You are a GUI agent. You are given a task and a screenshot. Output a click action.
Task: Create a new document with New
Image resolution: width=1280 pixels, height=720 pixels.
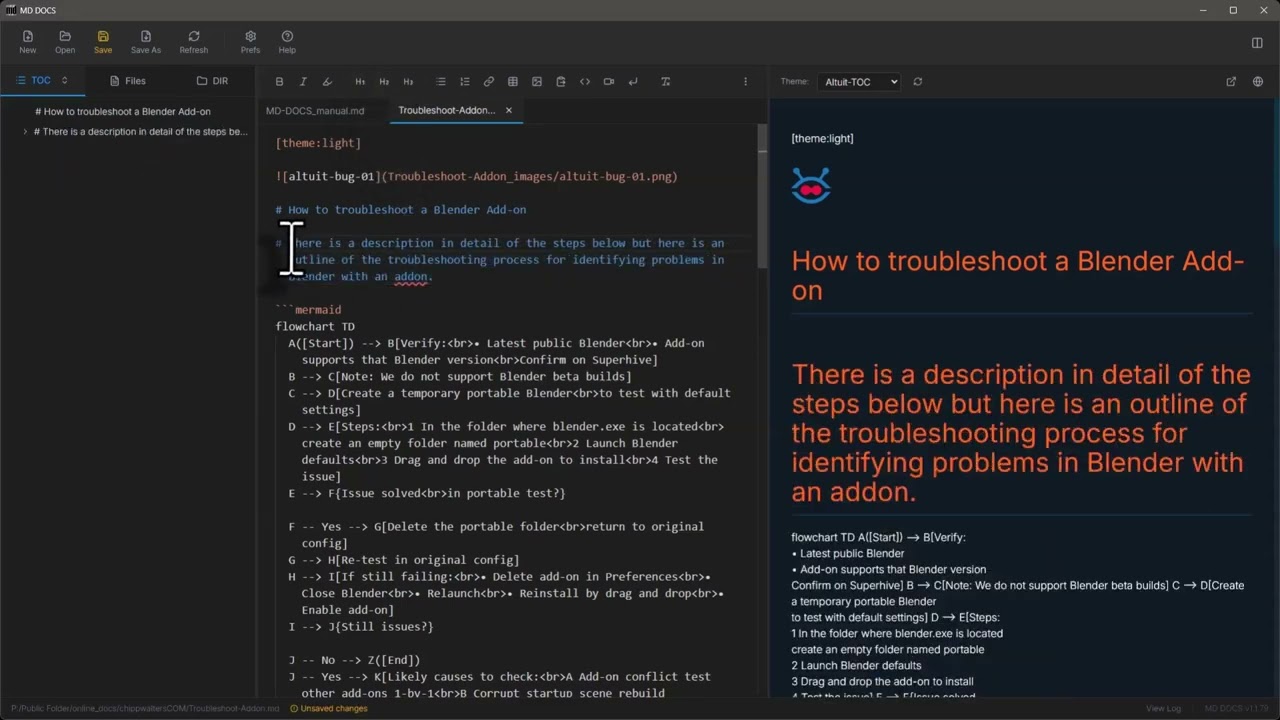coord(27,42)
